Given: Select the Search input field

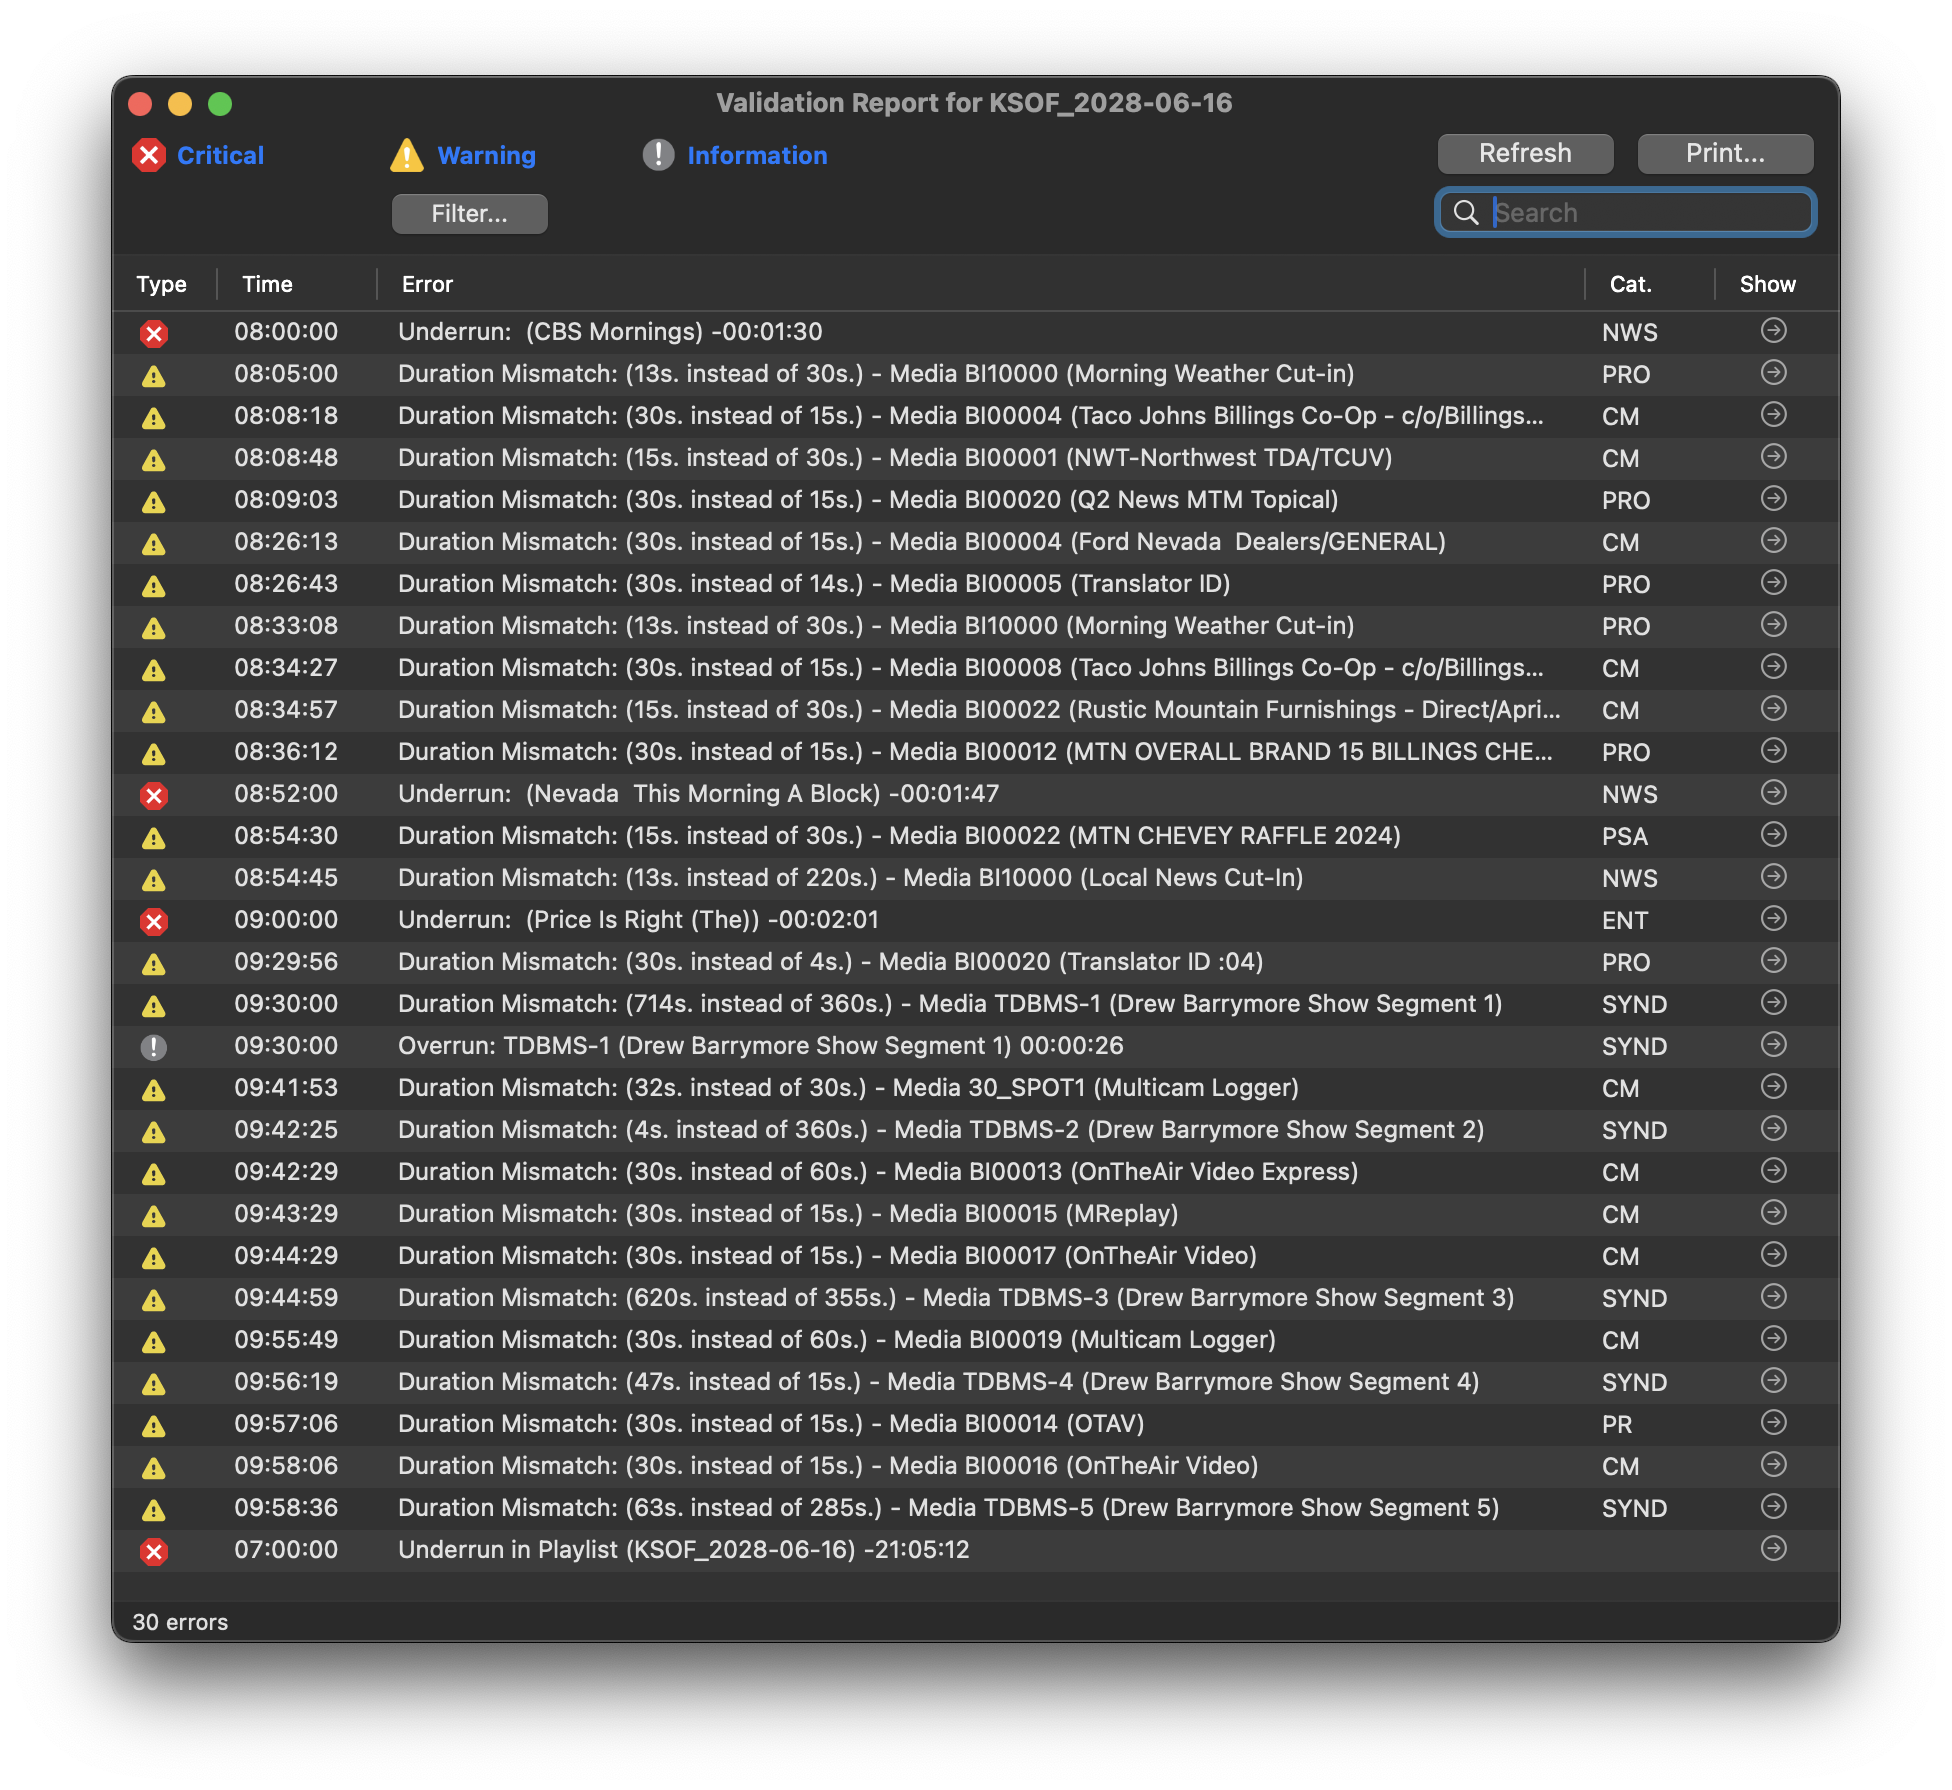Looking at the screenshot, I should [x=1629, y=212].
